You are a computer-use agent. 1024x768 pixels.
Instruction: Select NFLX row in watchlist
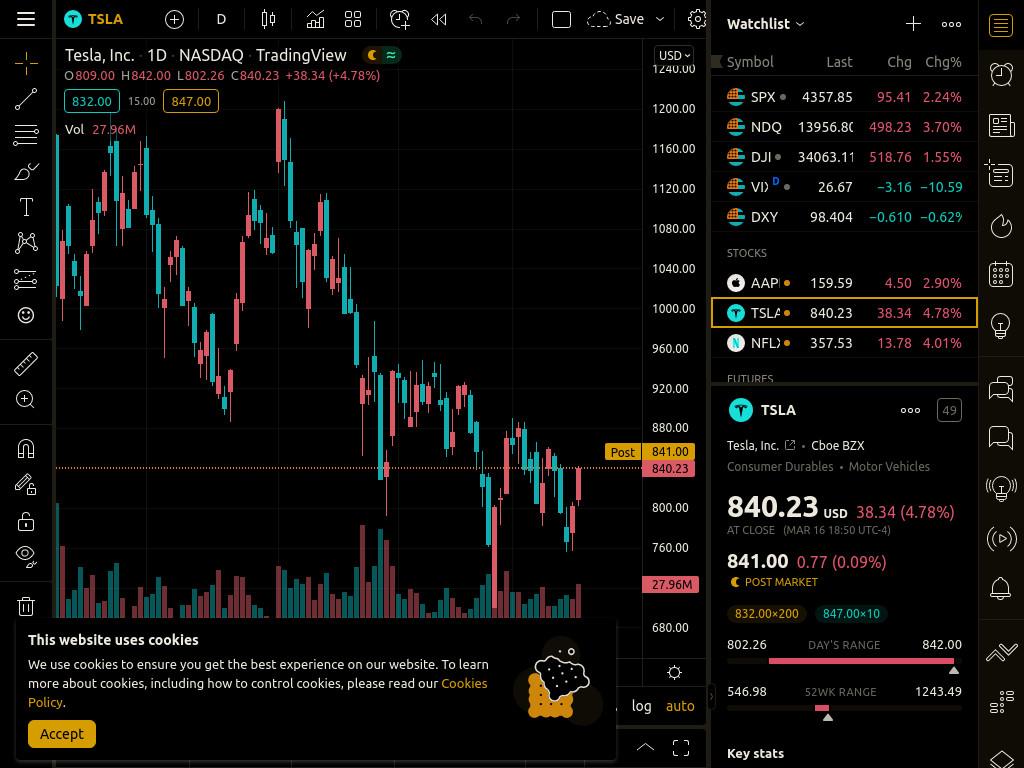pyautogui.click(x=844, y=344)
